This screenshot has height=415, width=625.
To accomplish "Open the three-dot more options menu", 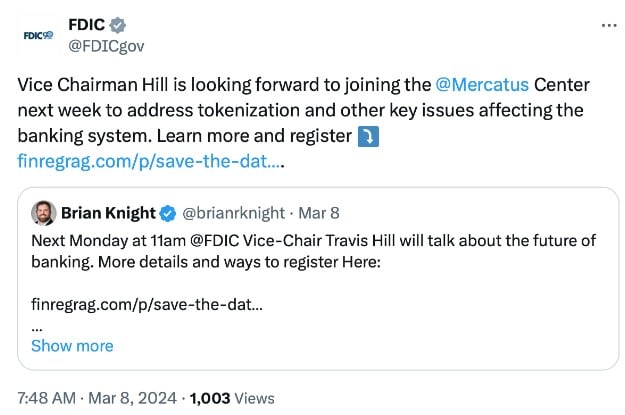I will pyautogui.click(x=609, y=25).
